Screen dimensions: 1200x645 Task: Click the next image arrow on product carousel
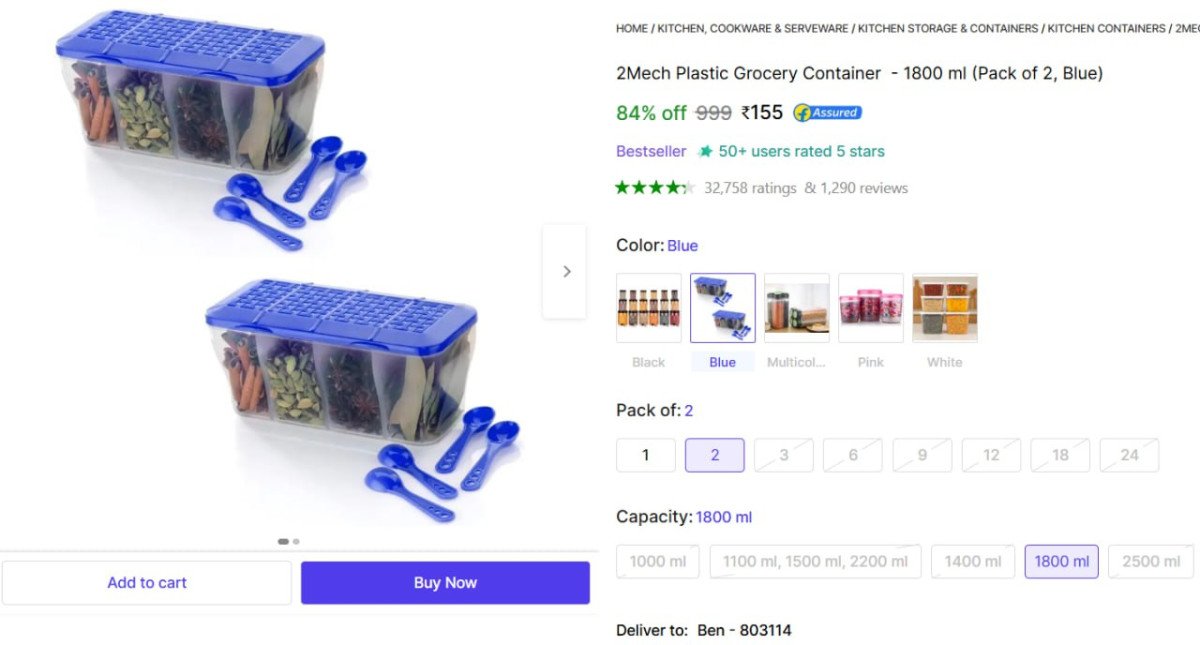point(566,270)
